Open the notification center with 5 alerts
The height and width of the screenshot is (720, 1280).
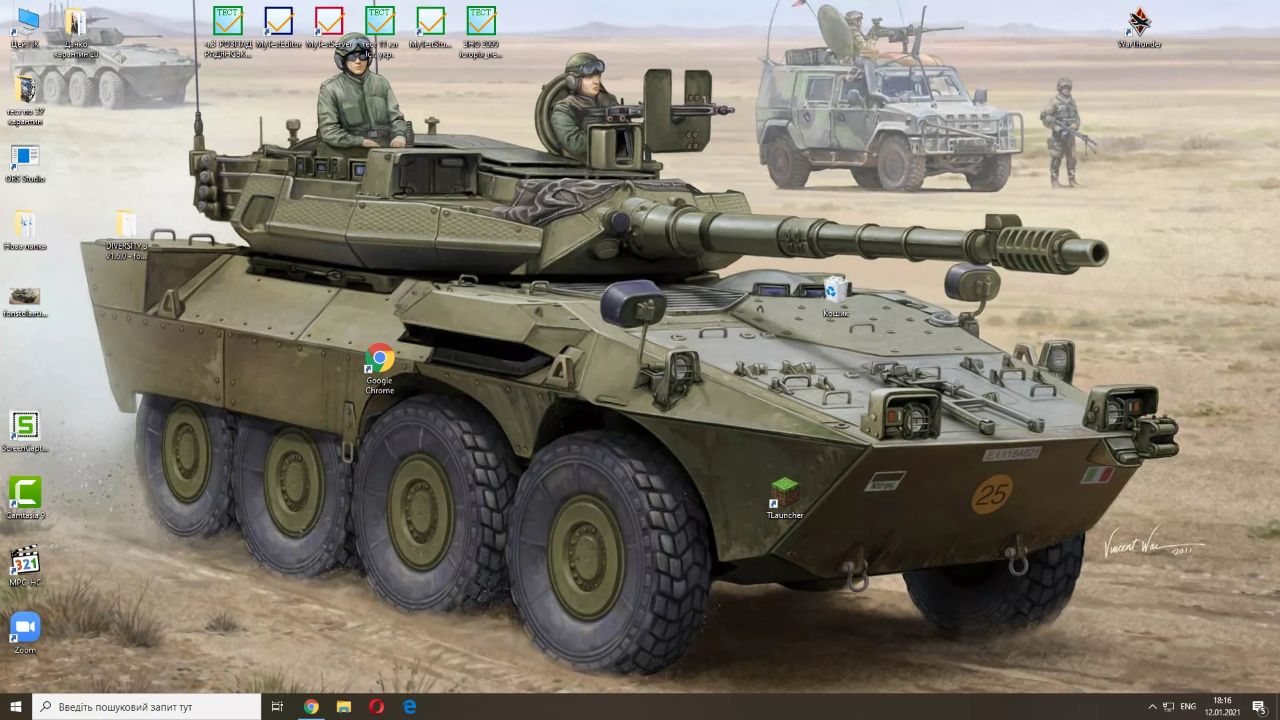point(1259,706)
